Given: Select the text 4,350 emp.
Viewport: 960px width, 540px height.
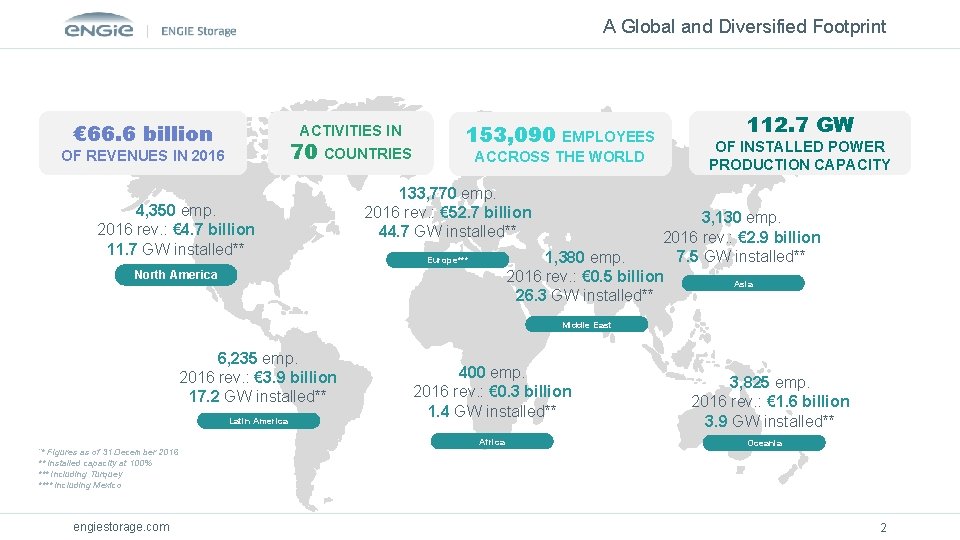Looking at the screenshot, I should point(176,211).
